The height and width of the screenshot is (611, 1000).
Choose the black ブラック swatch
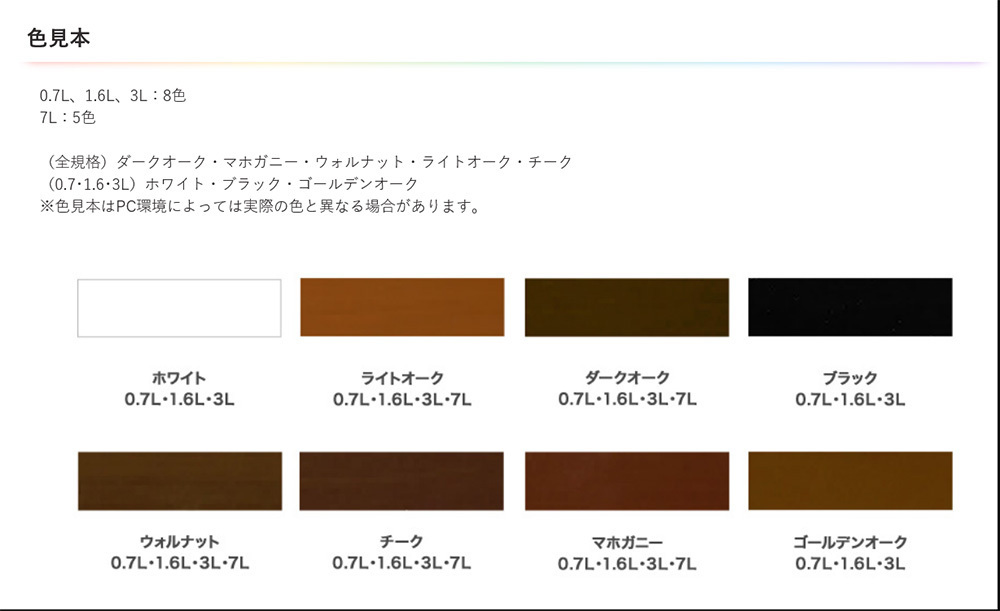850,307
